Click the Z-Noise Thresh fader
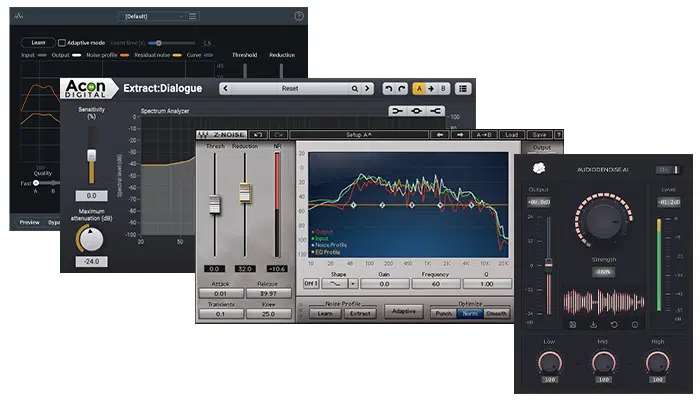The width and height of the screenshot is (700, 400). pos(215,204)
